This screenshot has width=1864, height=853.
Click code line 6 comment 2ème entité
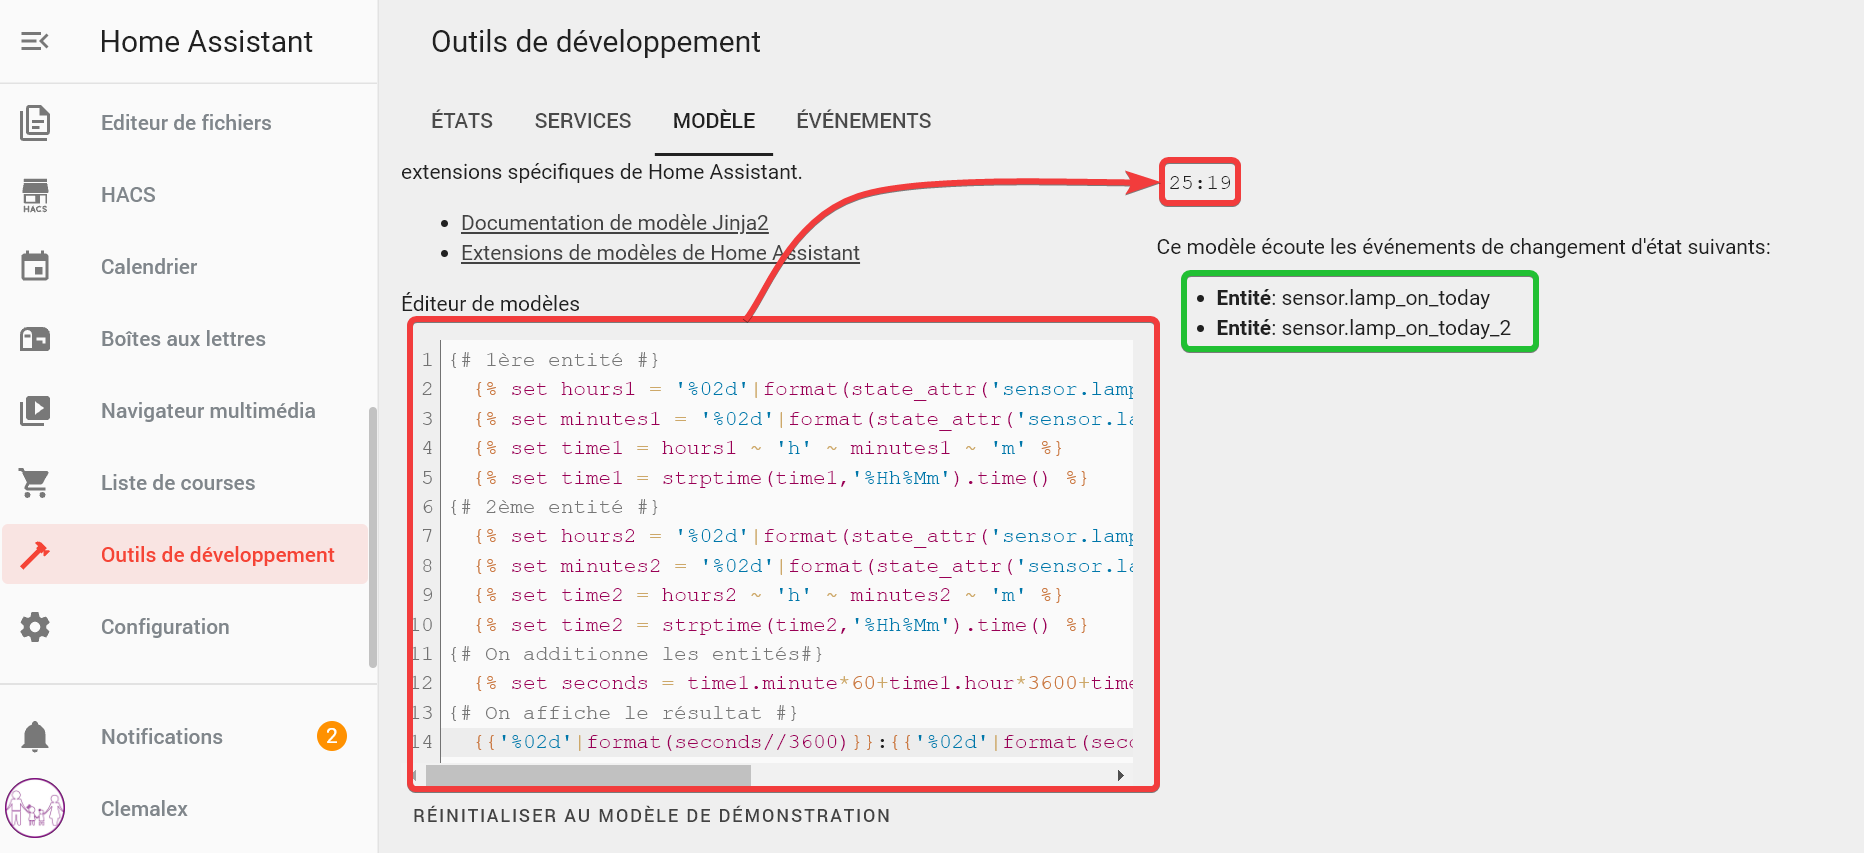(x=554, y=507)
